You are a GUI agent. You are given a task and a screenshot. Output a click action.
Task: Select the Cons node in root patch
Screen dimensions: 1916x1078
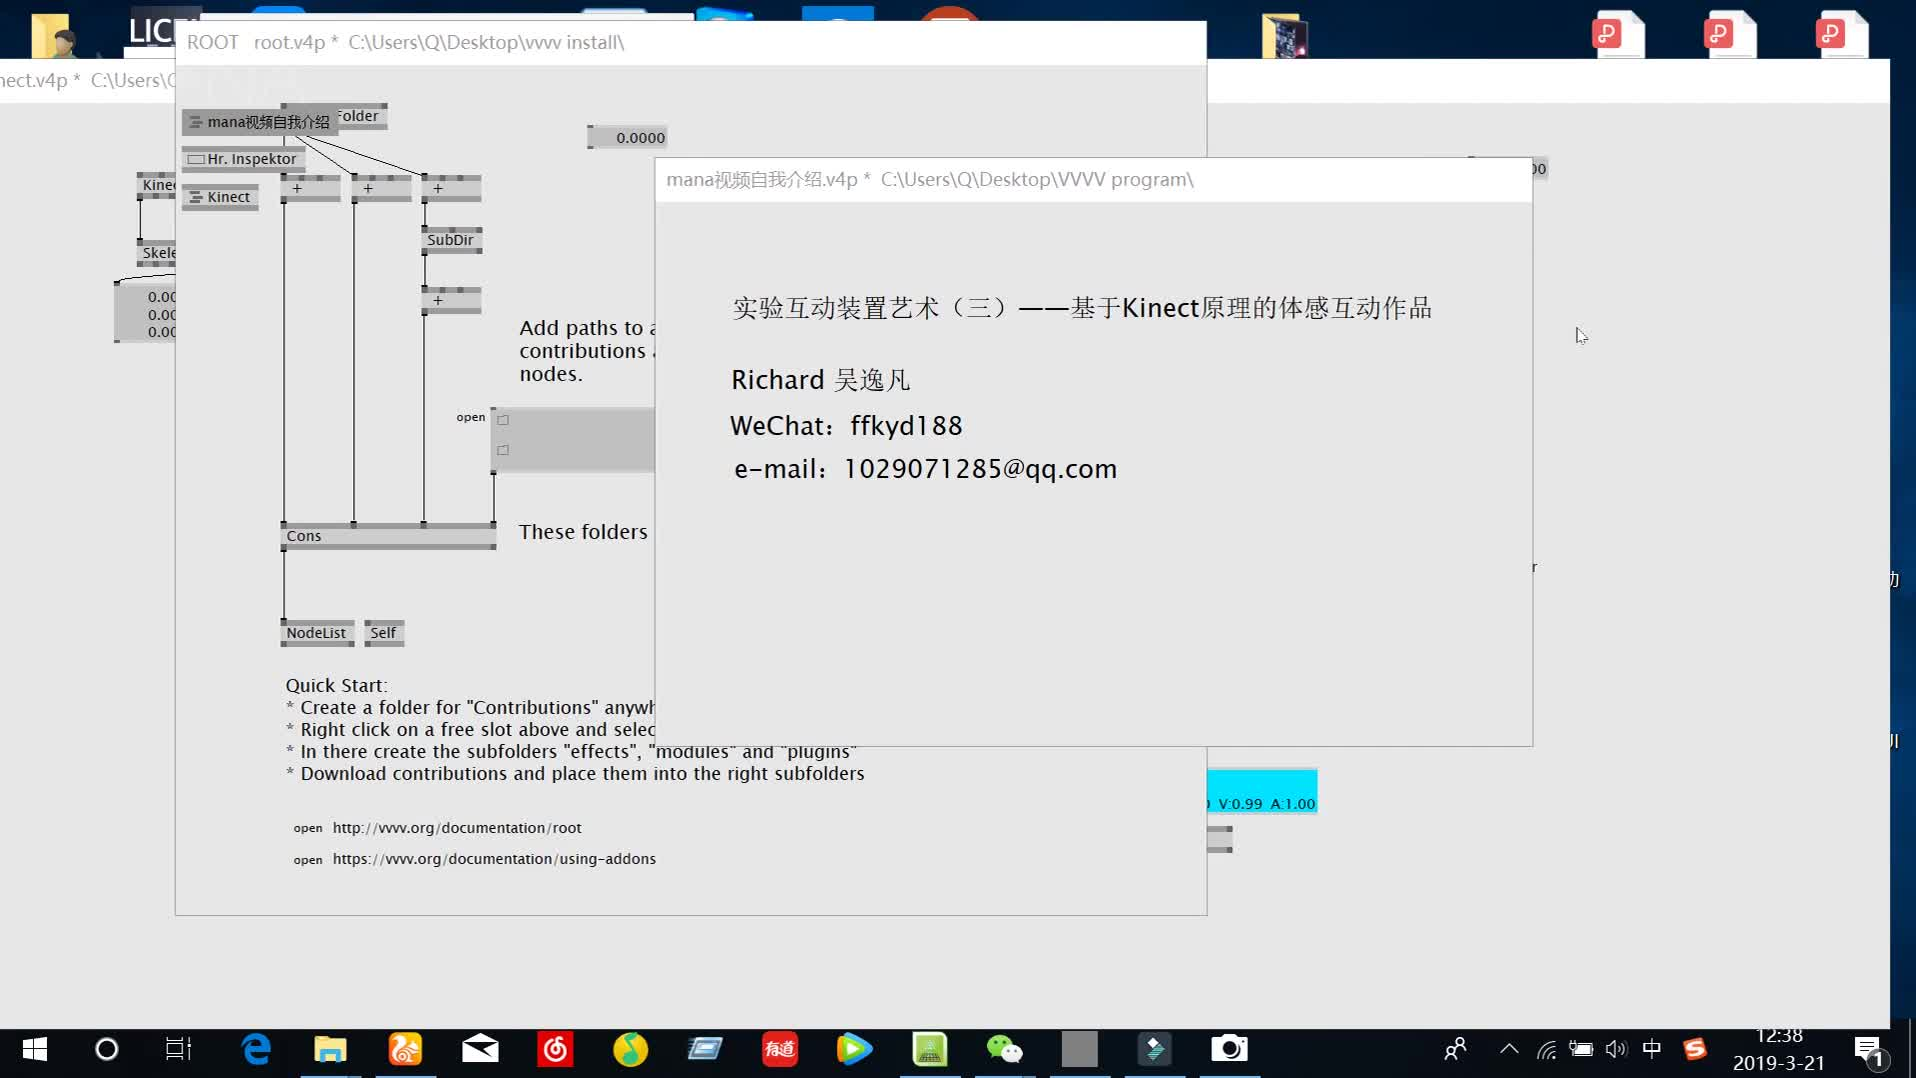[x=388, y=536]
